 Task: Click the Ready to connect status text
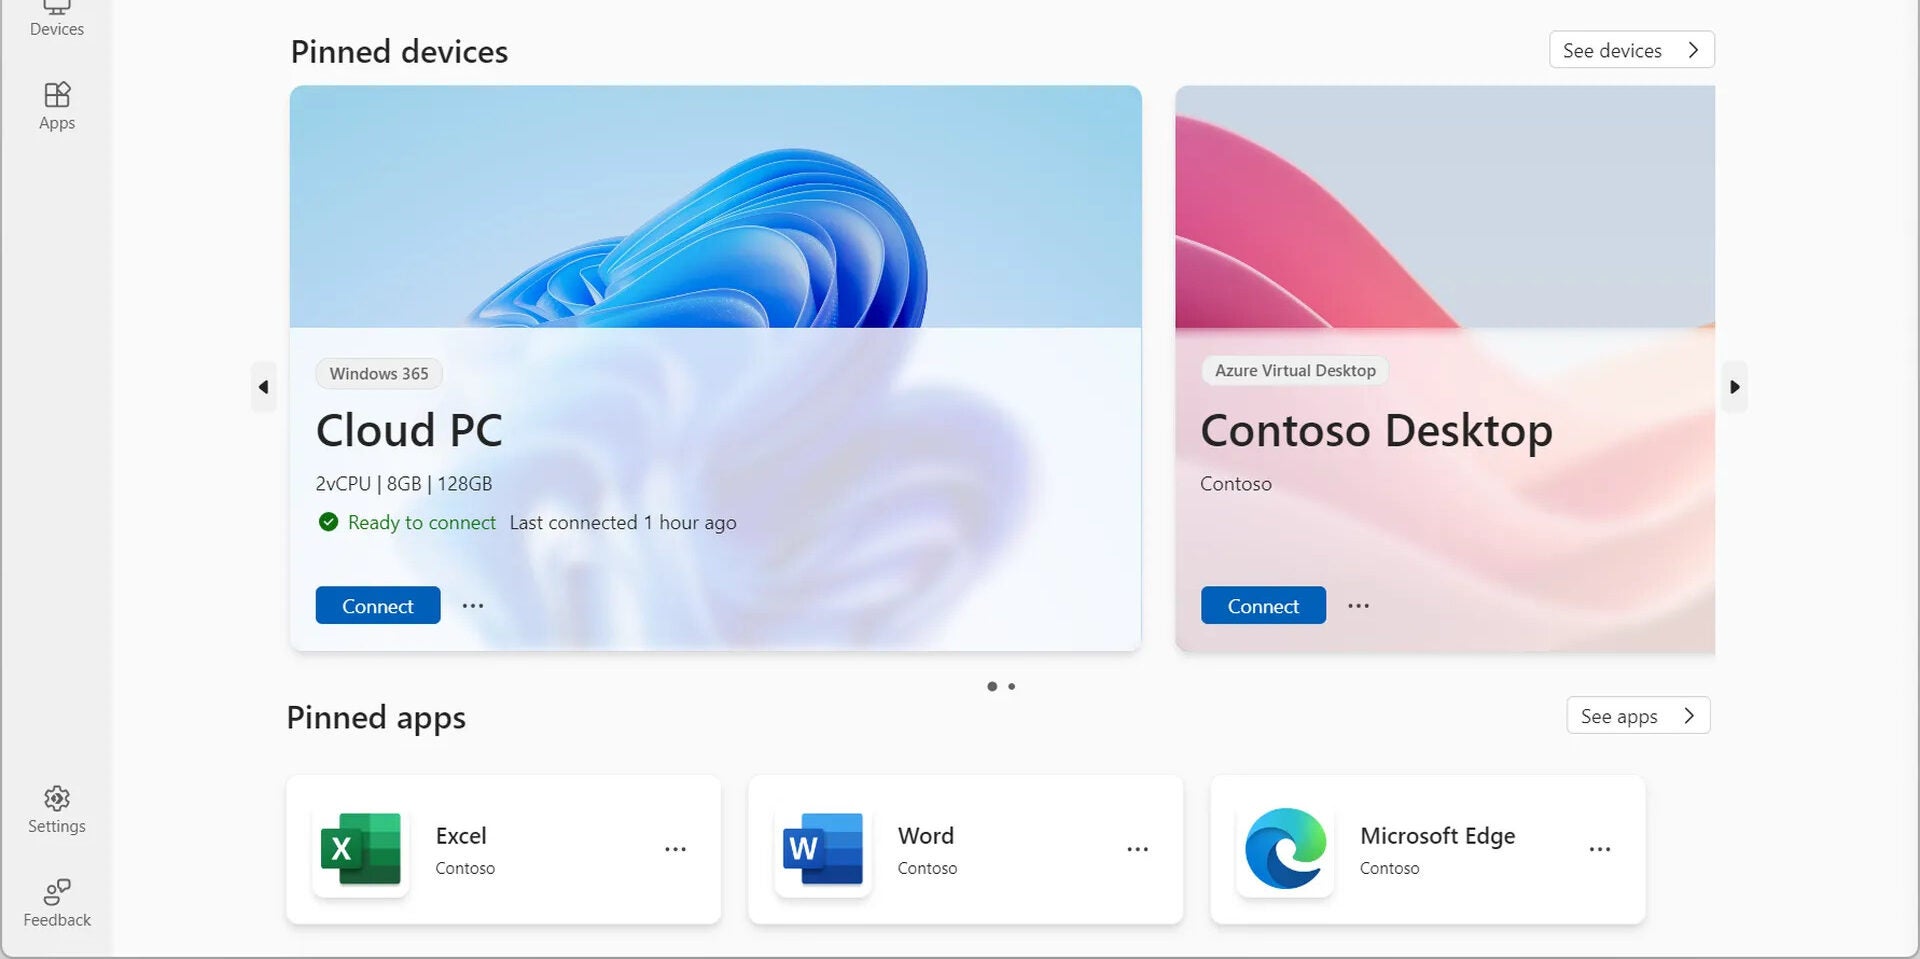422,522
